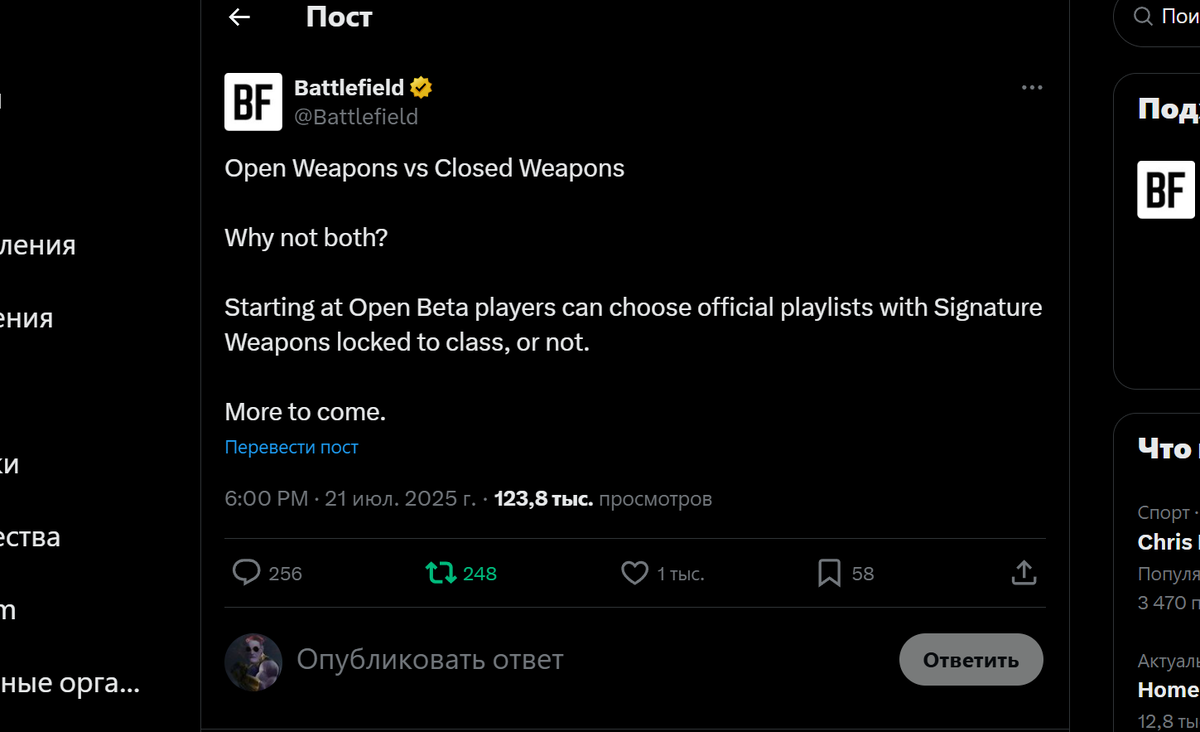Click the Опубликовать ответ reply field
Image resolution: width=1200 pixels, height=732 pixels.
[x=430, y=659]
